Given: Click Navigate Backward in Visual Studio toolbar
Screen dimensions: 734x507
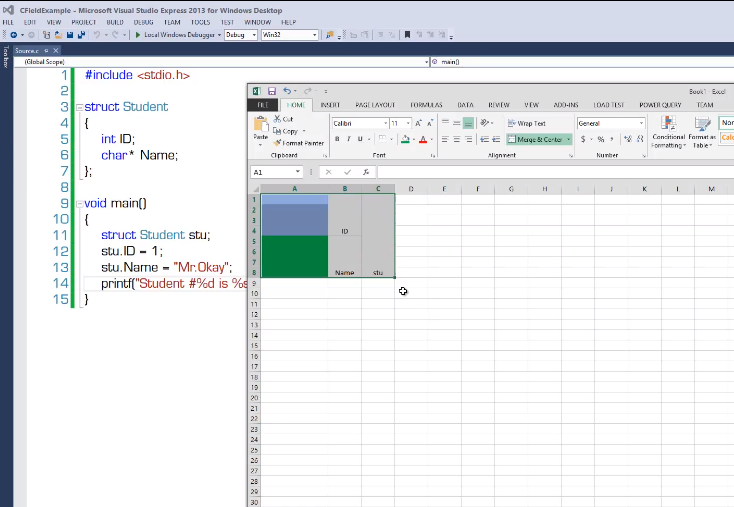Looking at the screenshot, I should [x=14, y=35].
